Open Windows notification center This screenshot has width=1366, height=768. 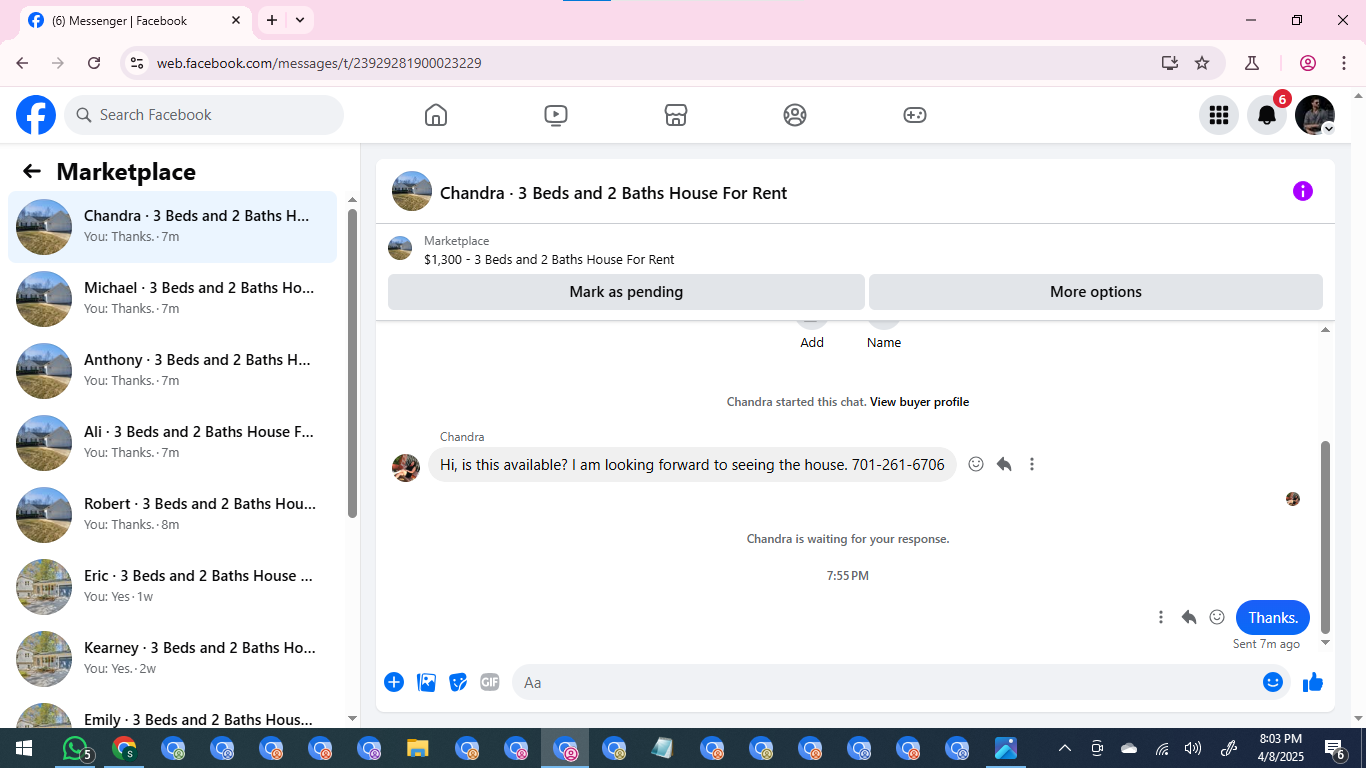(x=1334, y=748)
